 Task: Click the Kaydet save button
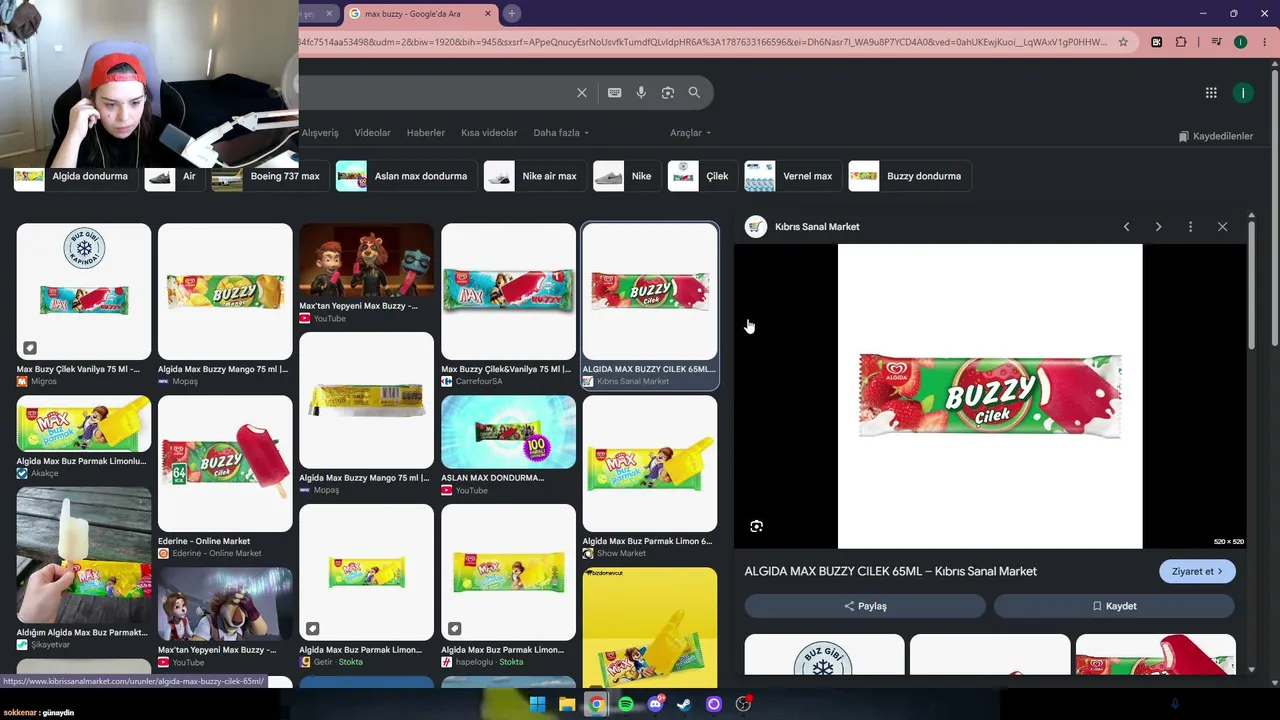pyautogui.click(x=1114, y=606)
